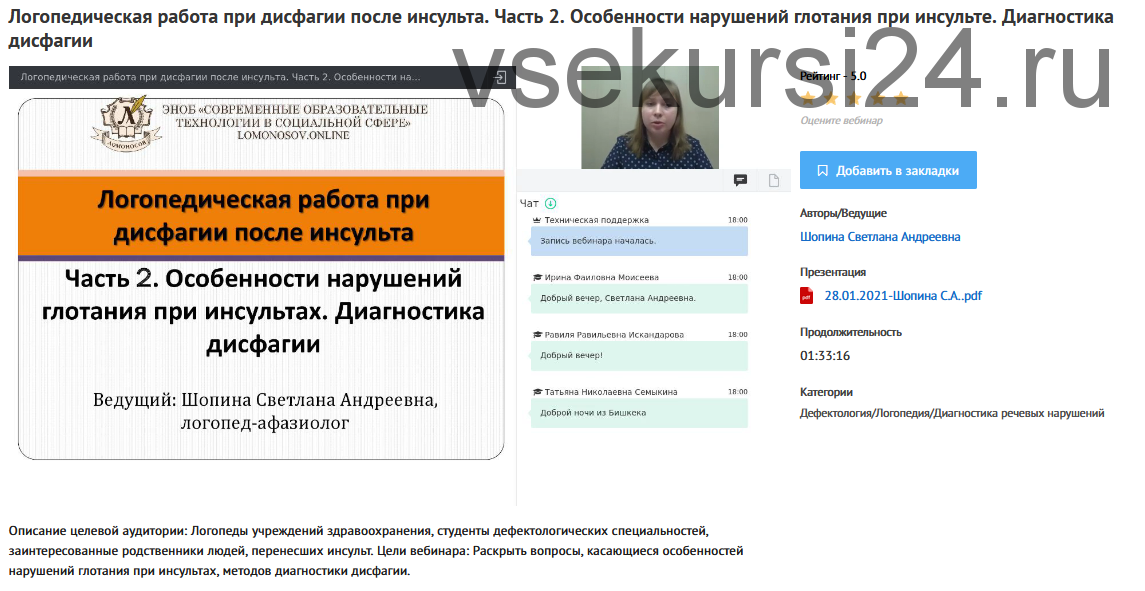Rate webinar with fourth star

(878, 99)
